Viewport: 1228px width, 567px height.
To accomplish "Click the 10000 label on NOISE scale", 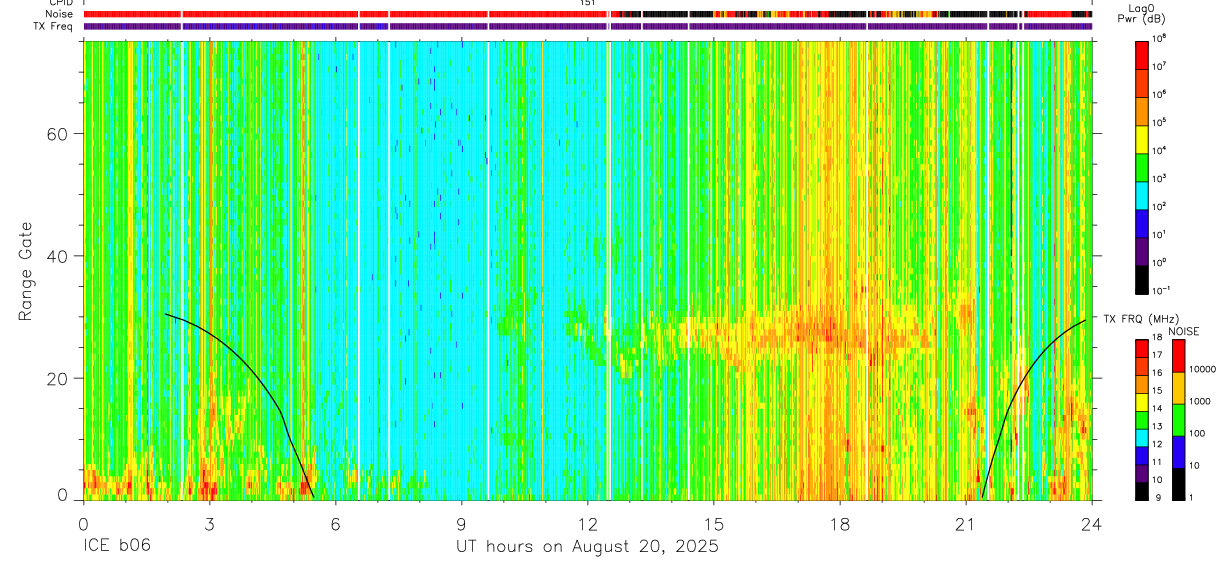I will pyautogui.click(x=1205, y=368).
